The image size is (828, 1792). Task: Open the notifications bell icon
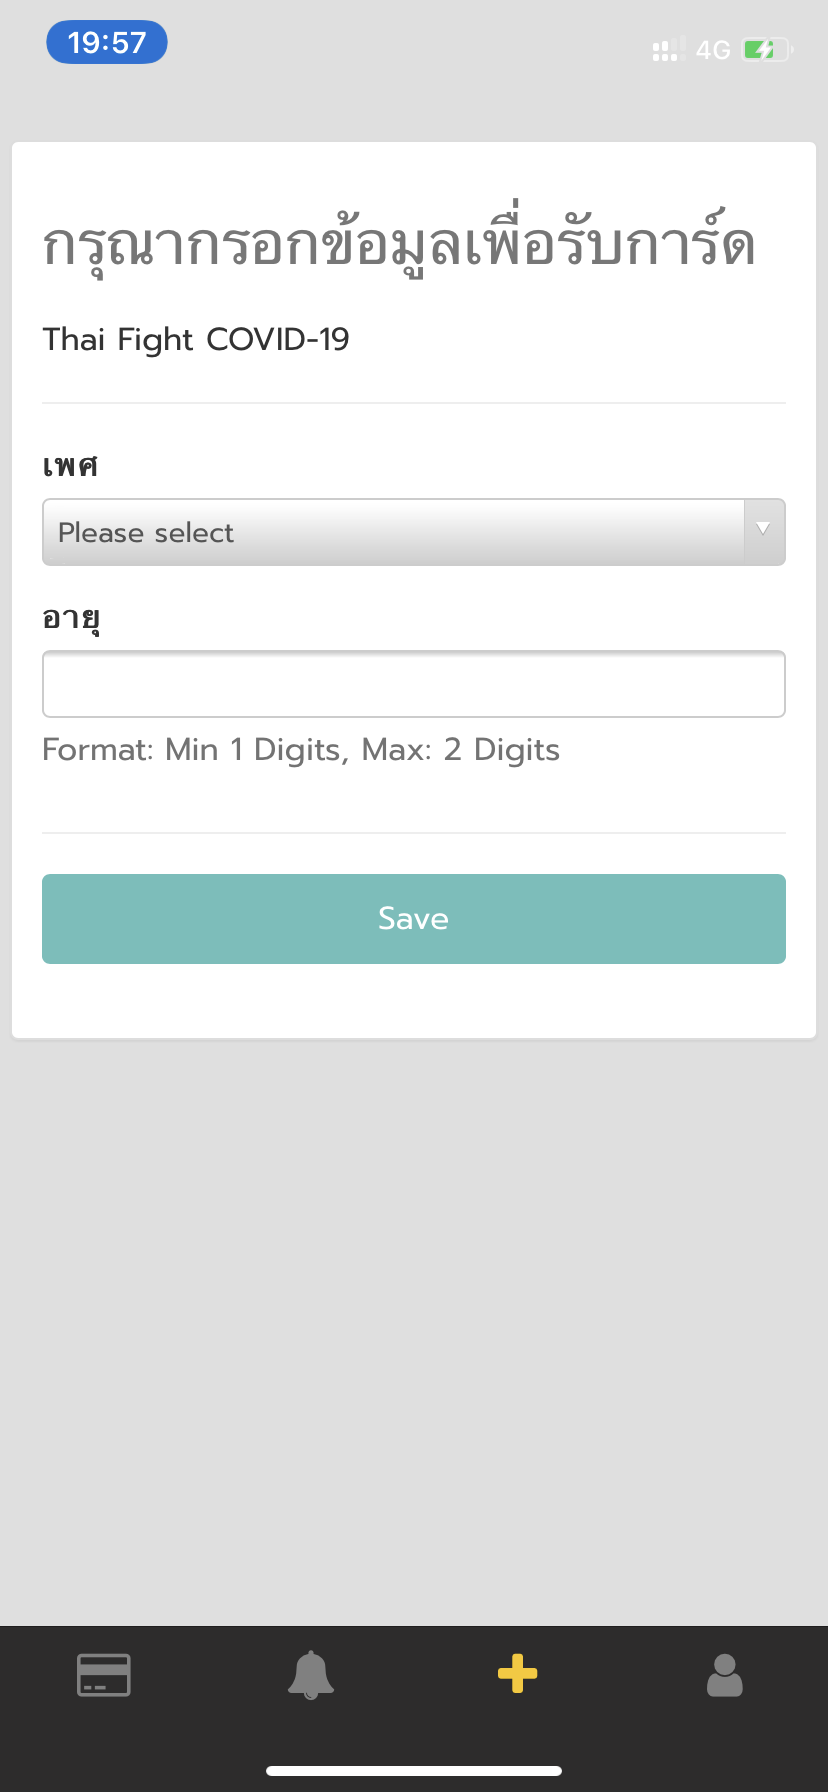click(x=311, y=1674)
